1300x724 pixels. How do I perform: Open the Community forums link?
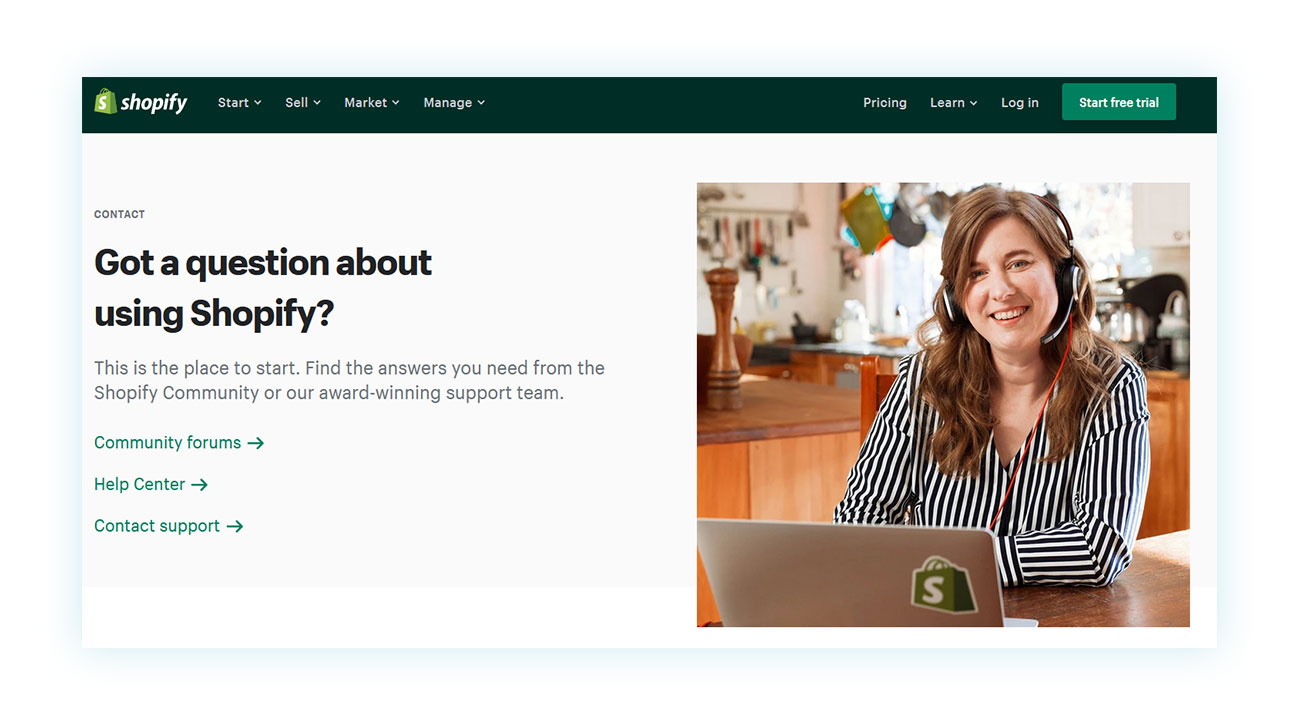168,443
